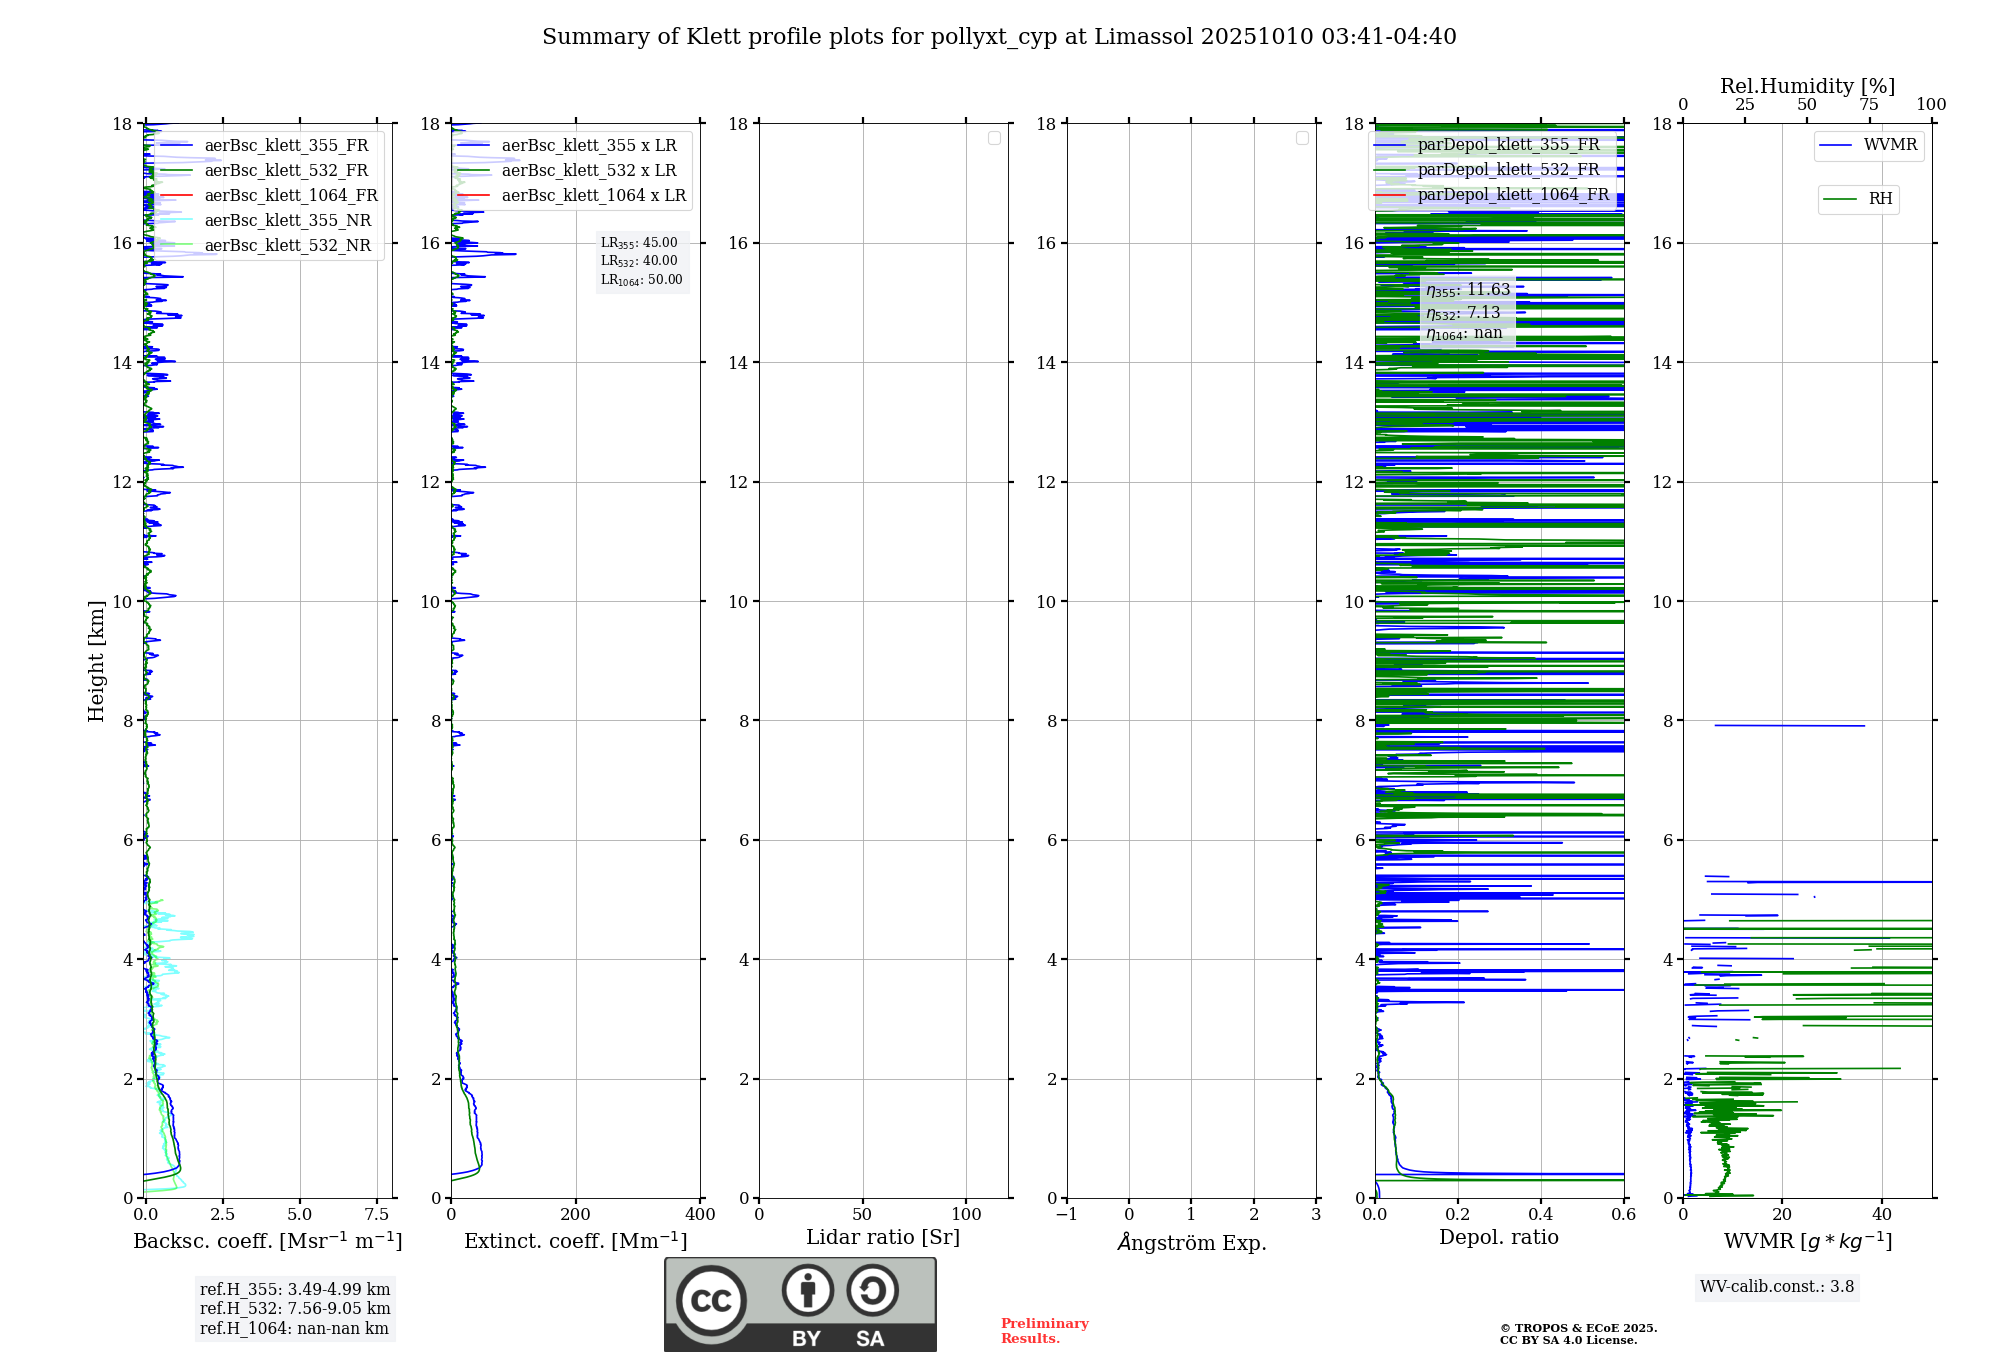Click the Creative Commons CC circle icon
The width and height of the screenshot is (2000, 1360).
[x=711, y=1300]
